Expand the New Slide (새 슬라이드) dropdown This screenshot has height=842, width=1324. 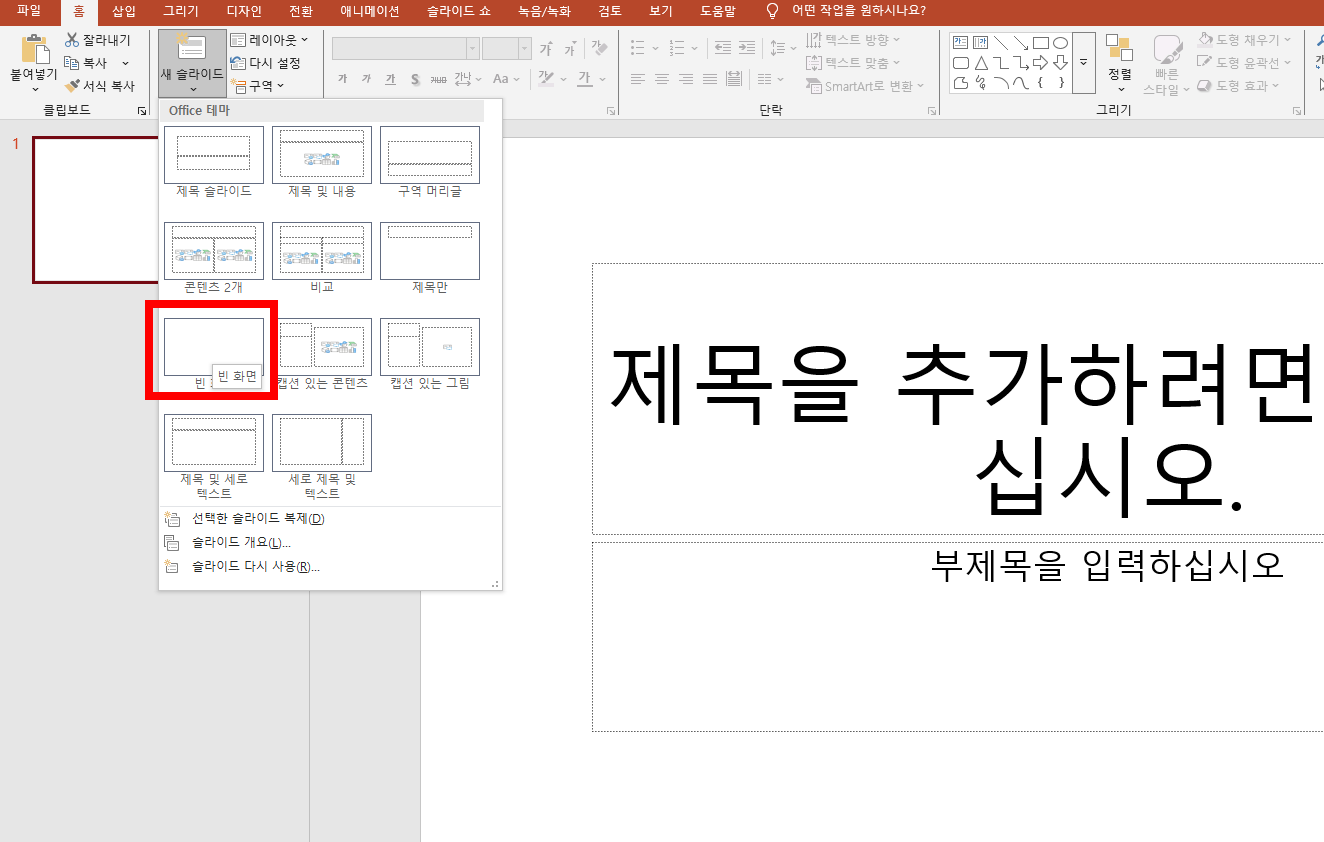tap(192, 89)
